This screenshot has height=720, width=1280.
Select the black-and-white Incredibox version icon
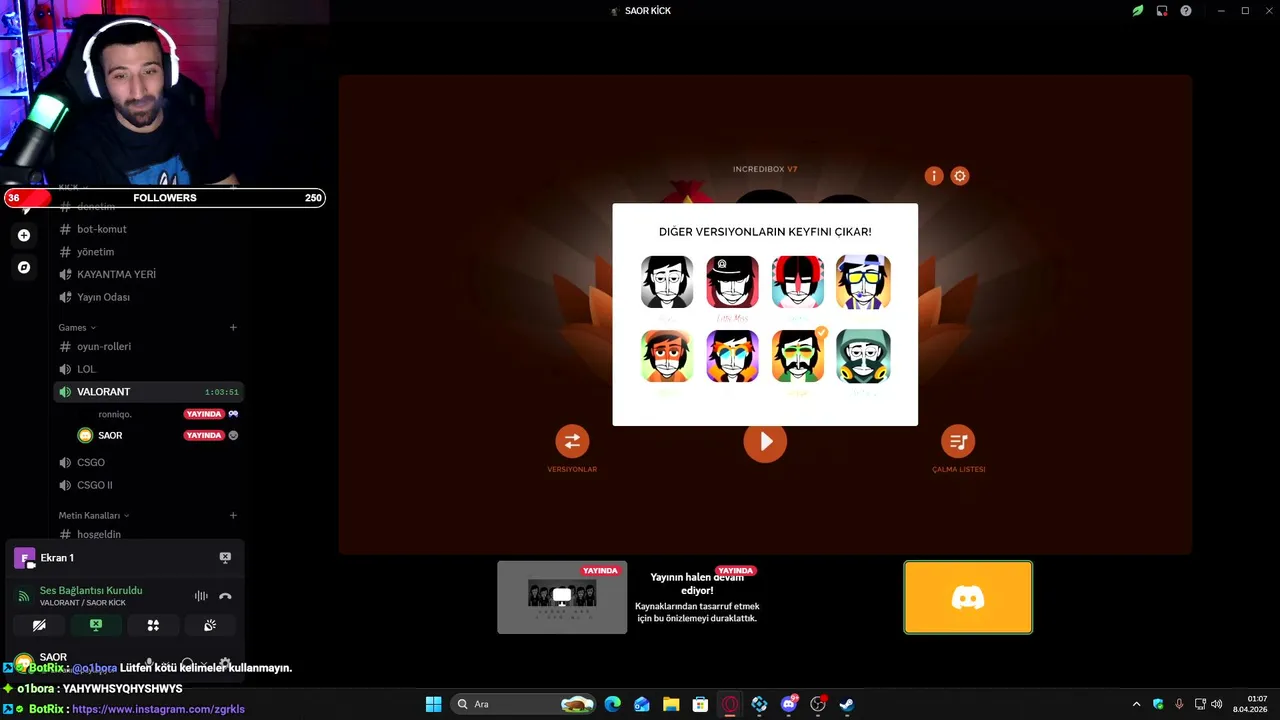pyautogui.click(x=667, y=282)
